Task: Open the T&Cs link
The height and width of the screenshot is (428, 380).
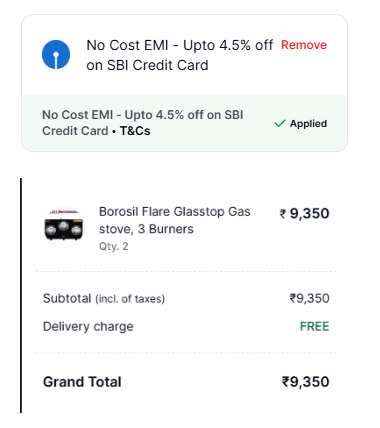Action: (135, 131)
